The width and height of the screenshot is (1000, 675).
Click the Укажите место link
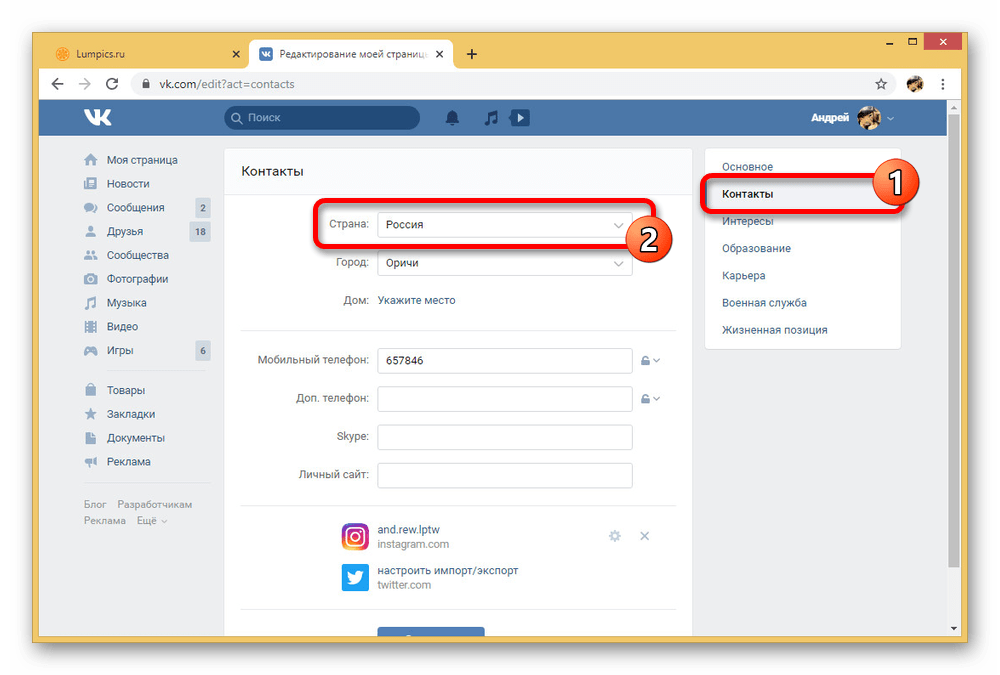[x=416, y=300]
